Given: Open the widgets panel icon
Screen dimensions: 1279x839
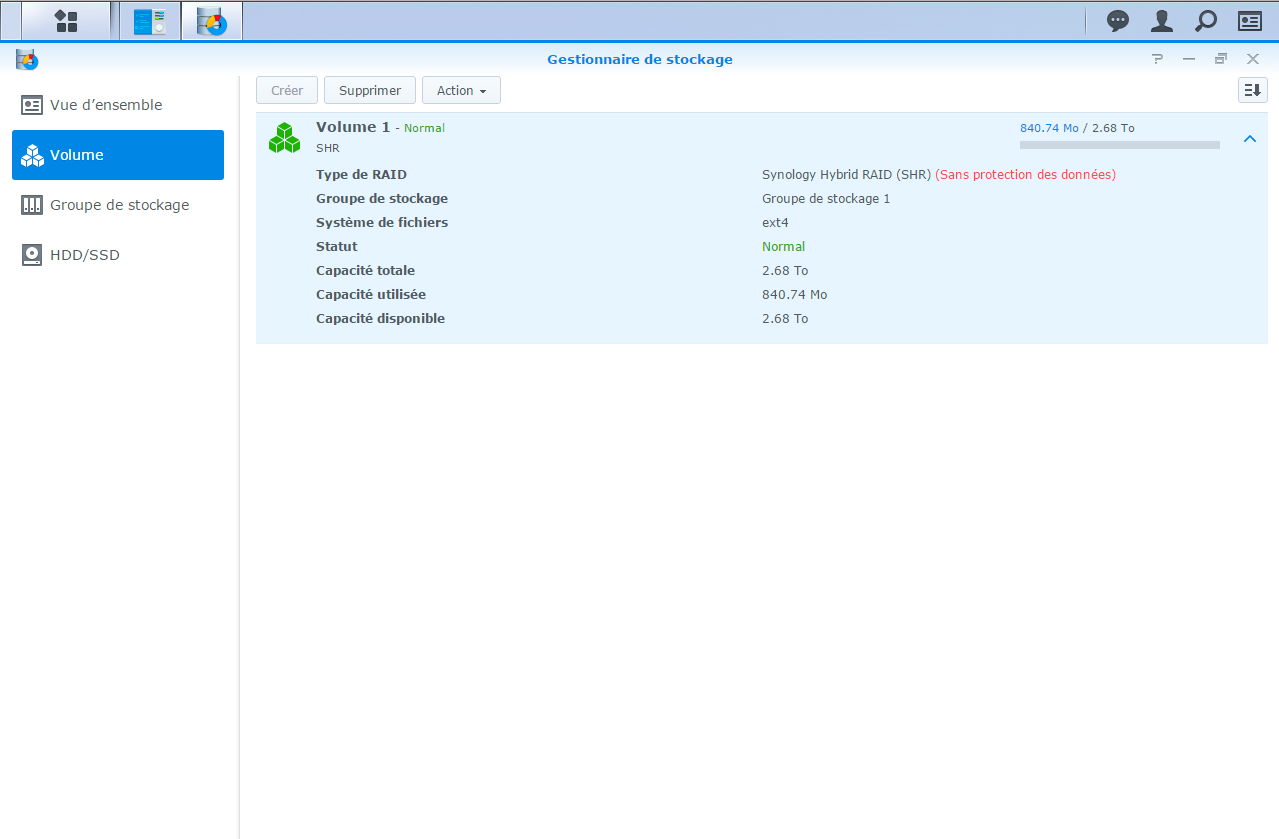Looking at the screenshot, I should pos(1249,21).
